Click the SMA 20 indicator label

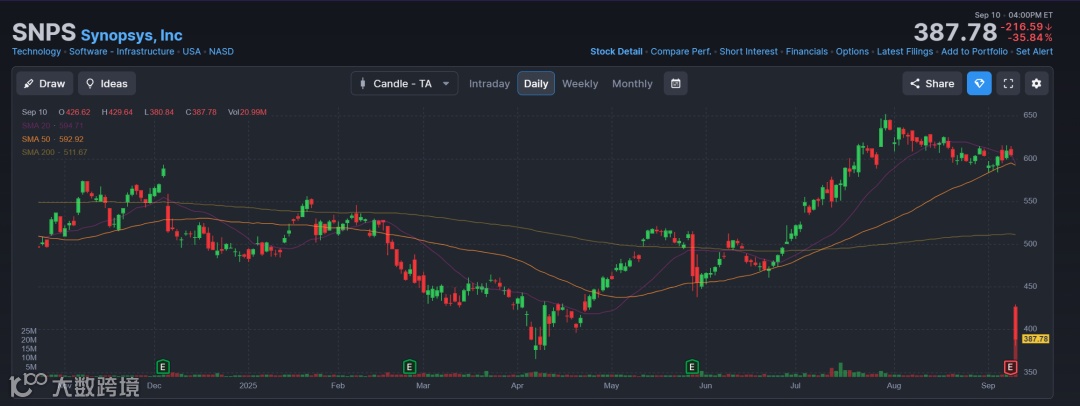52,125
